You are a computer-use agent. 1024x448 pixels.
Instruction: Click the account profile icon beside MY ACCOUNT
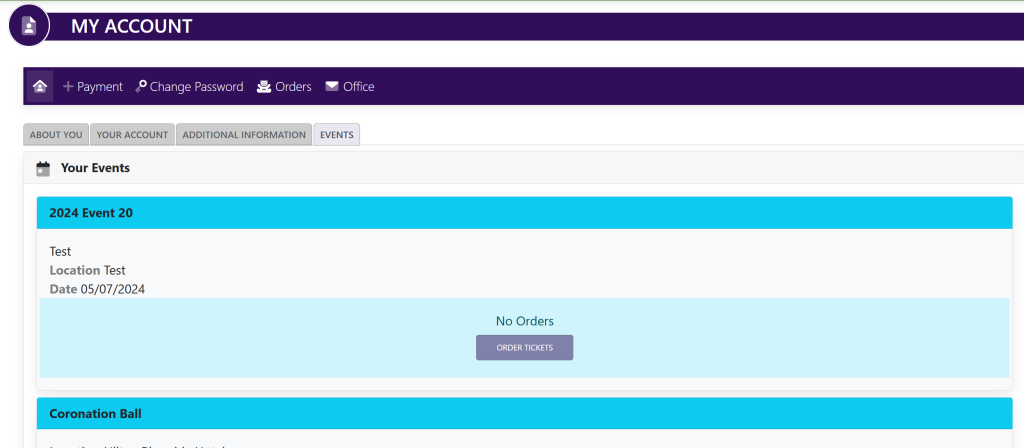tap(29, 26)
